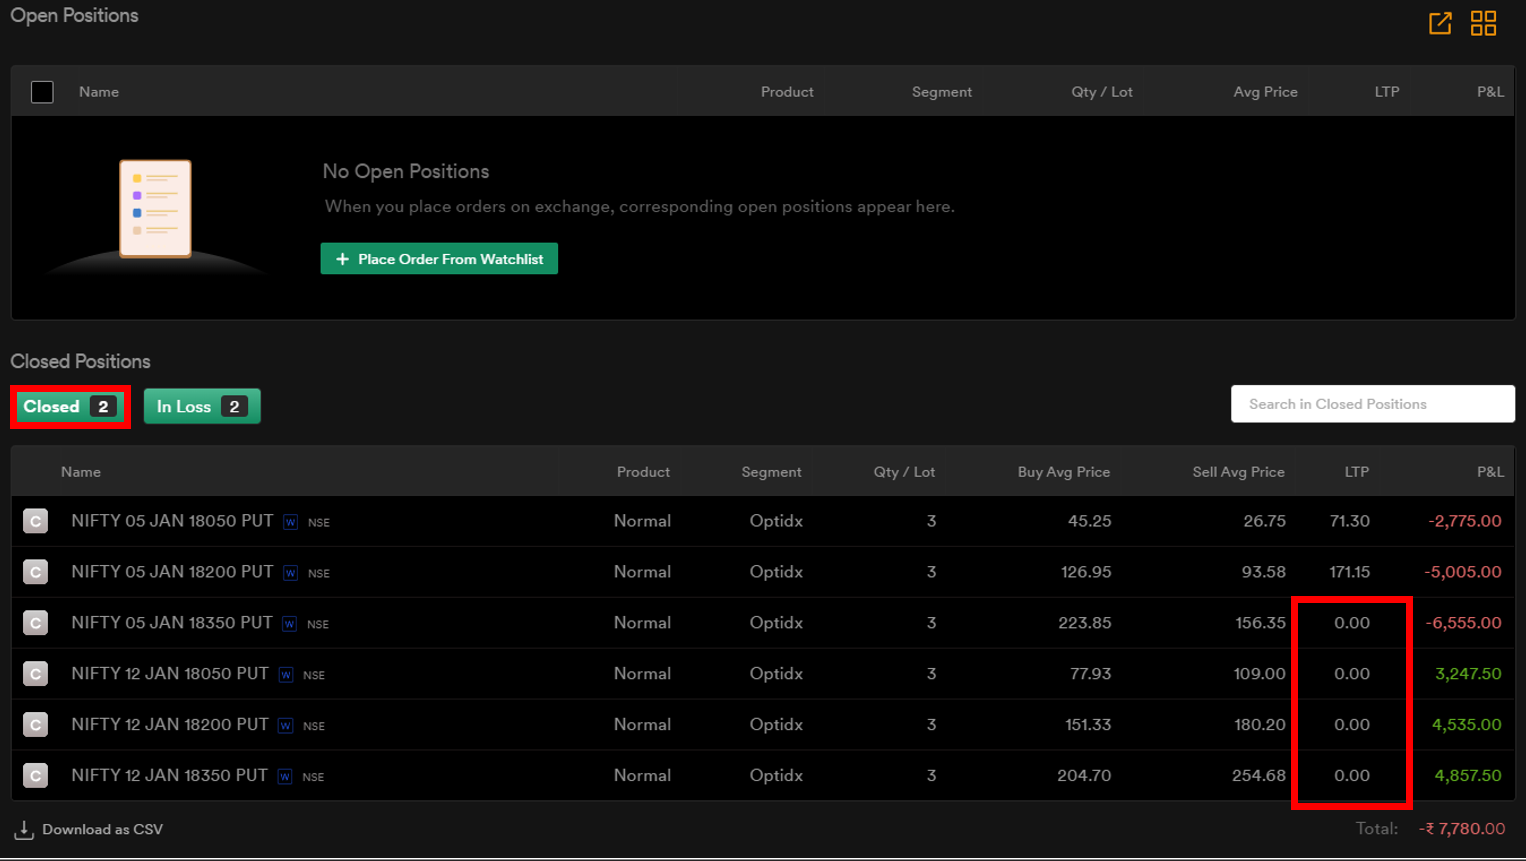The height and width of the screenshot is (861, 1526).
Task: Select NIFTY 05 JAN 18350 PUT name
Action: (172, 623)
